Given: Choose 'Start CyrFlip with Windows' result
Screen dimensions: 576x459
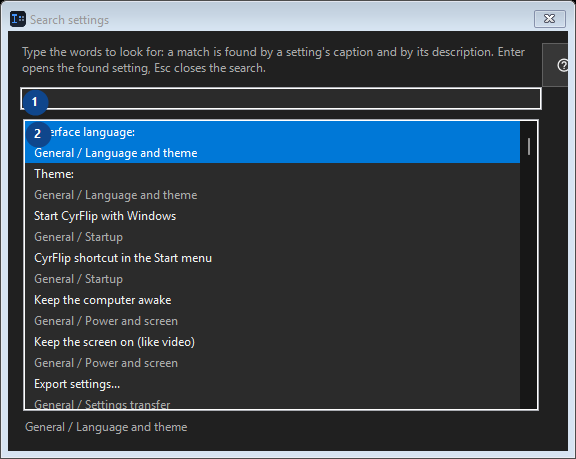Looking at the screenshot, I should coord(272,226).
